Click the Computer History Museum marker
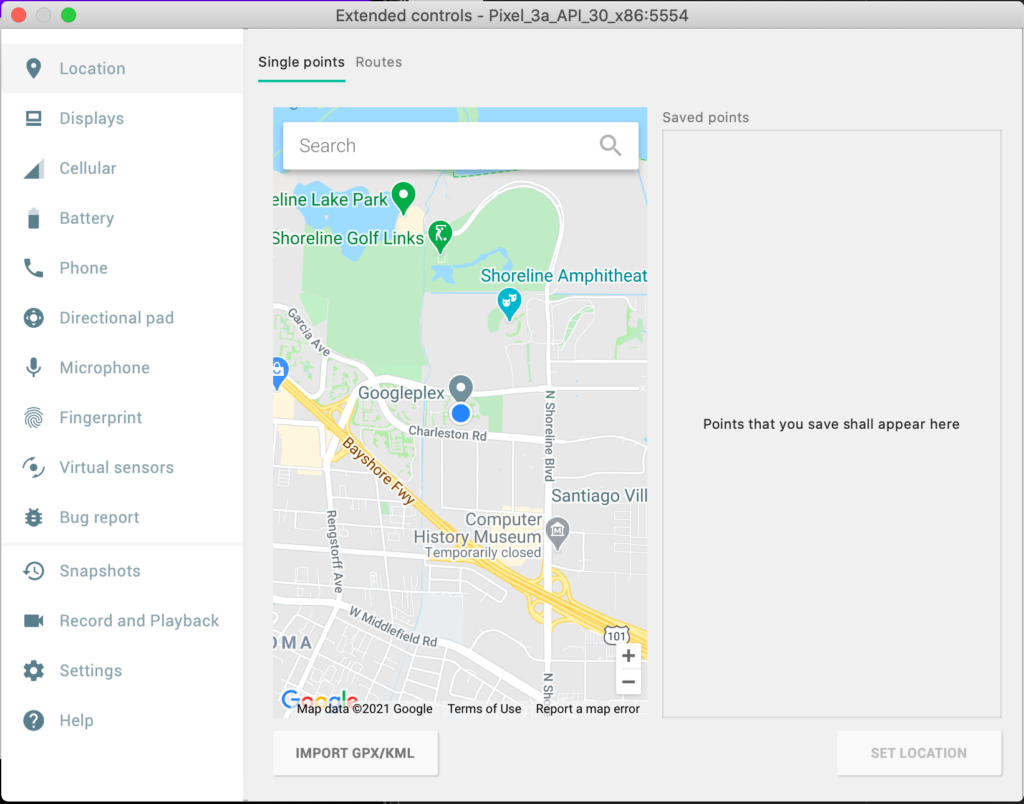The width and height of the screenshot is (1024, 804). click(557, 534)
